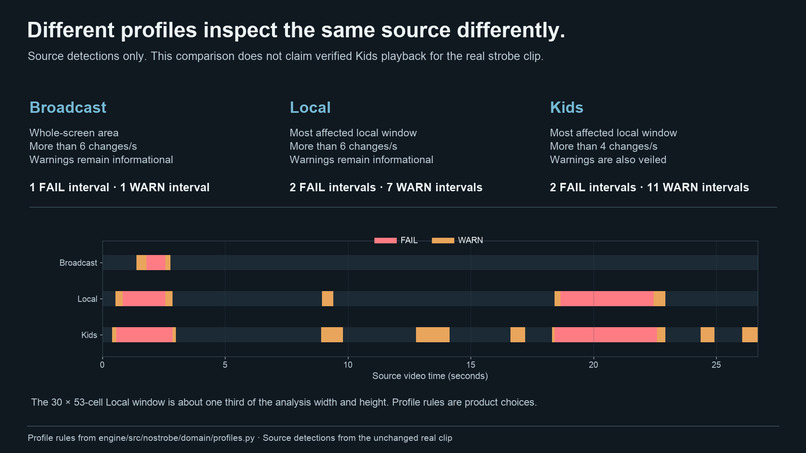Viewport: 806px width, 453px height.
Task: Click the Kids row WARN segment near 13 seconds
Action: (x=433, y=335)
